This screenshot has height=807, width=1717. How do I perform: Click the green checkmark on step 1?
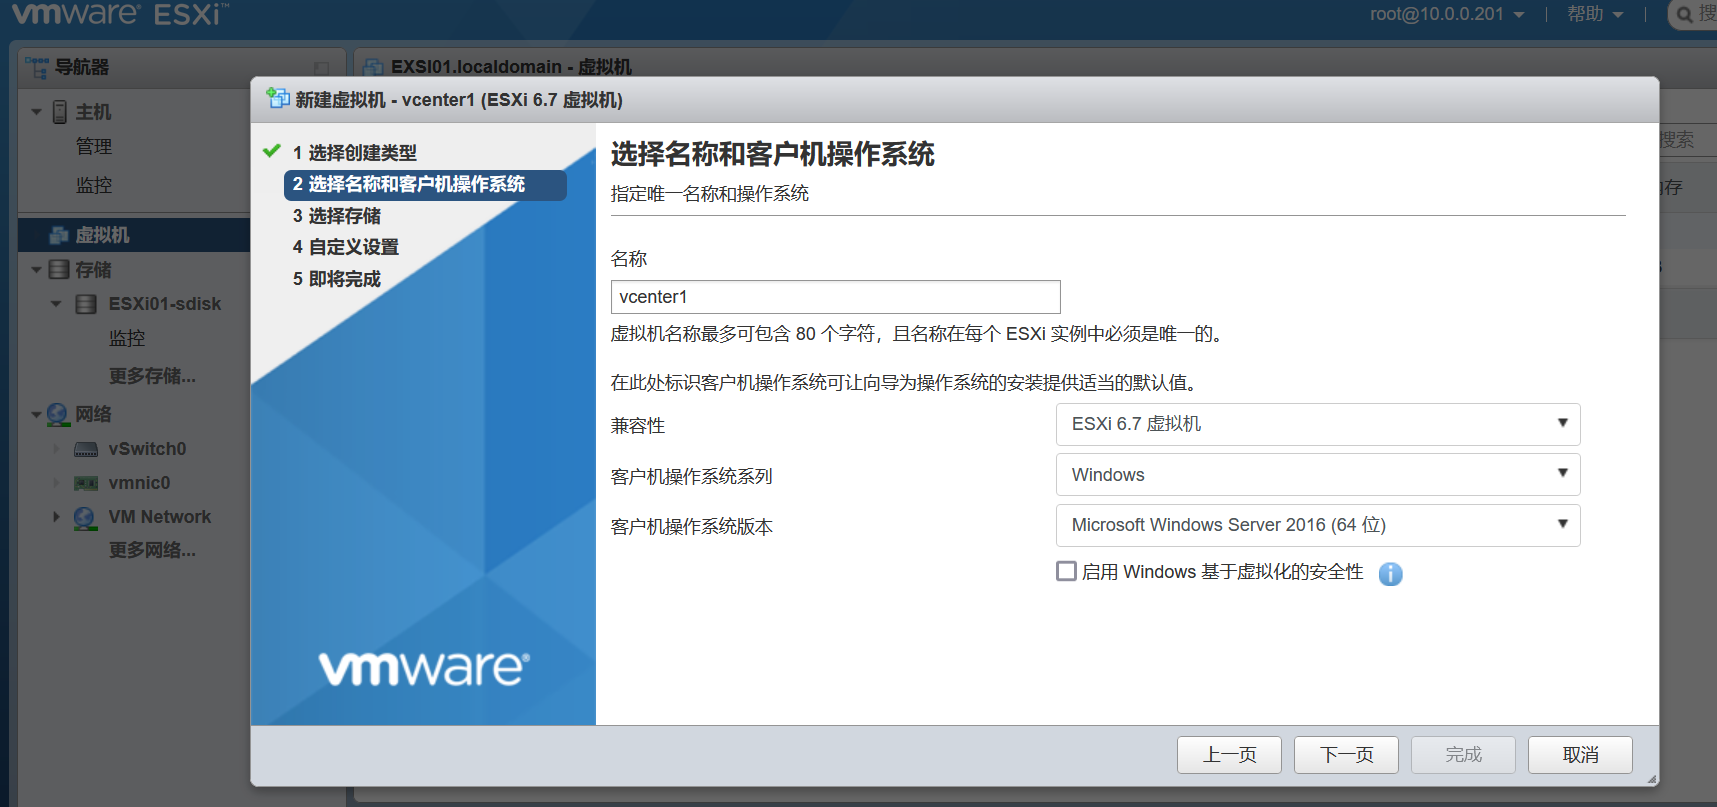[x=271, y=151]
